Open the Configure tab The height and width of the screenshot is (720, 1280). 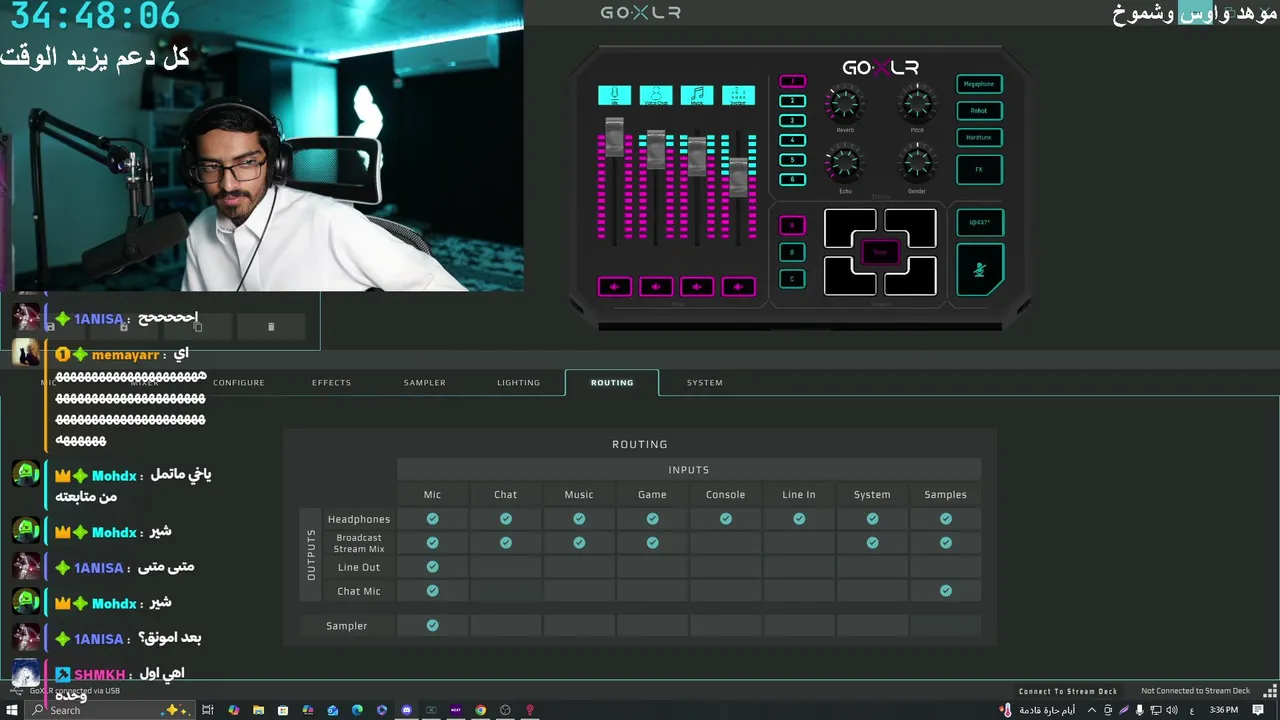pyautogui.click(x=239, y=383)
